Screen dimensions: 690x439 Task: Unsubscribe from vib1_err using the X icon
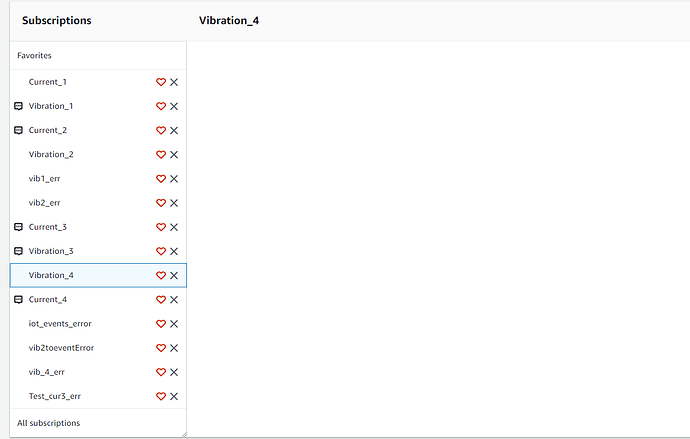pyautogui.click(x=174, y=179)
